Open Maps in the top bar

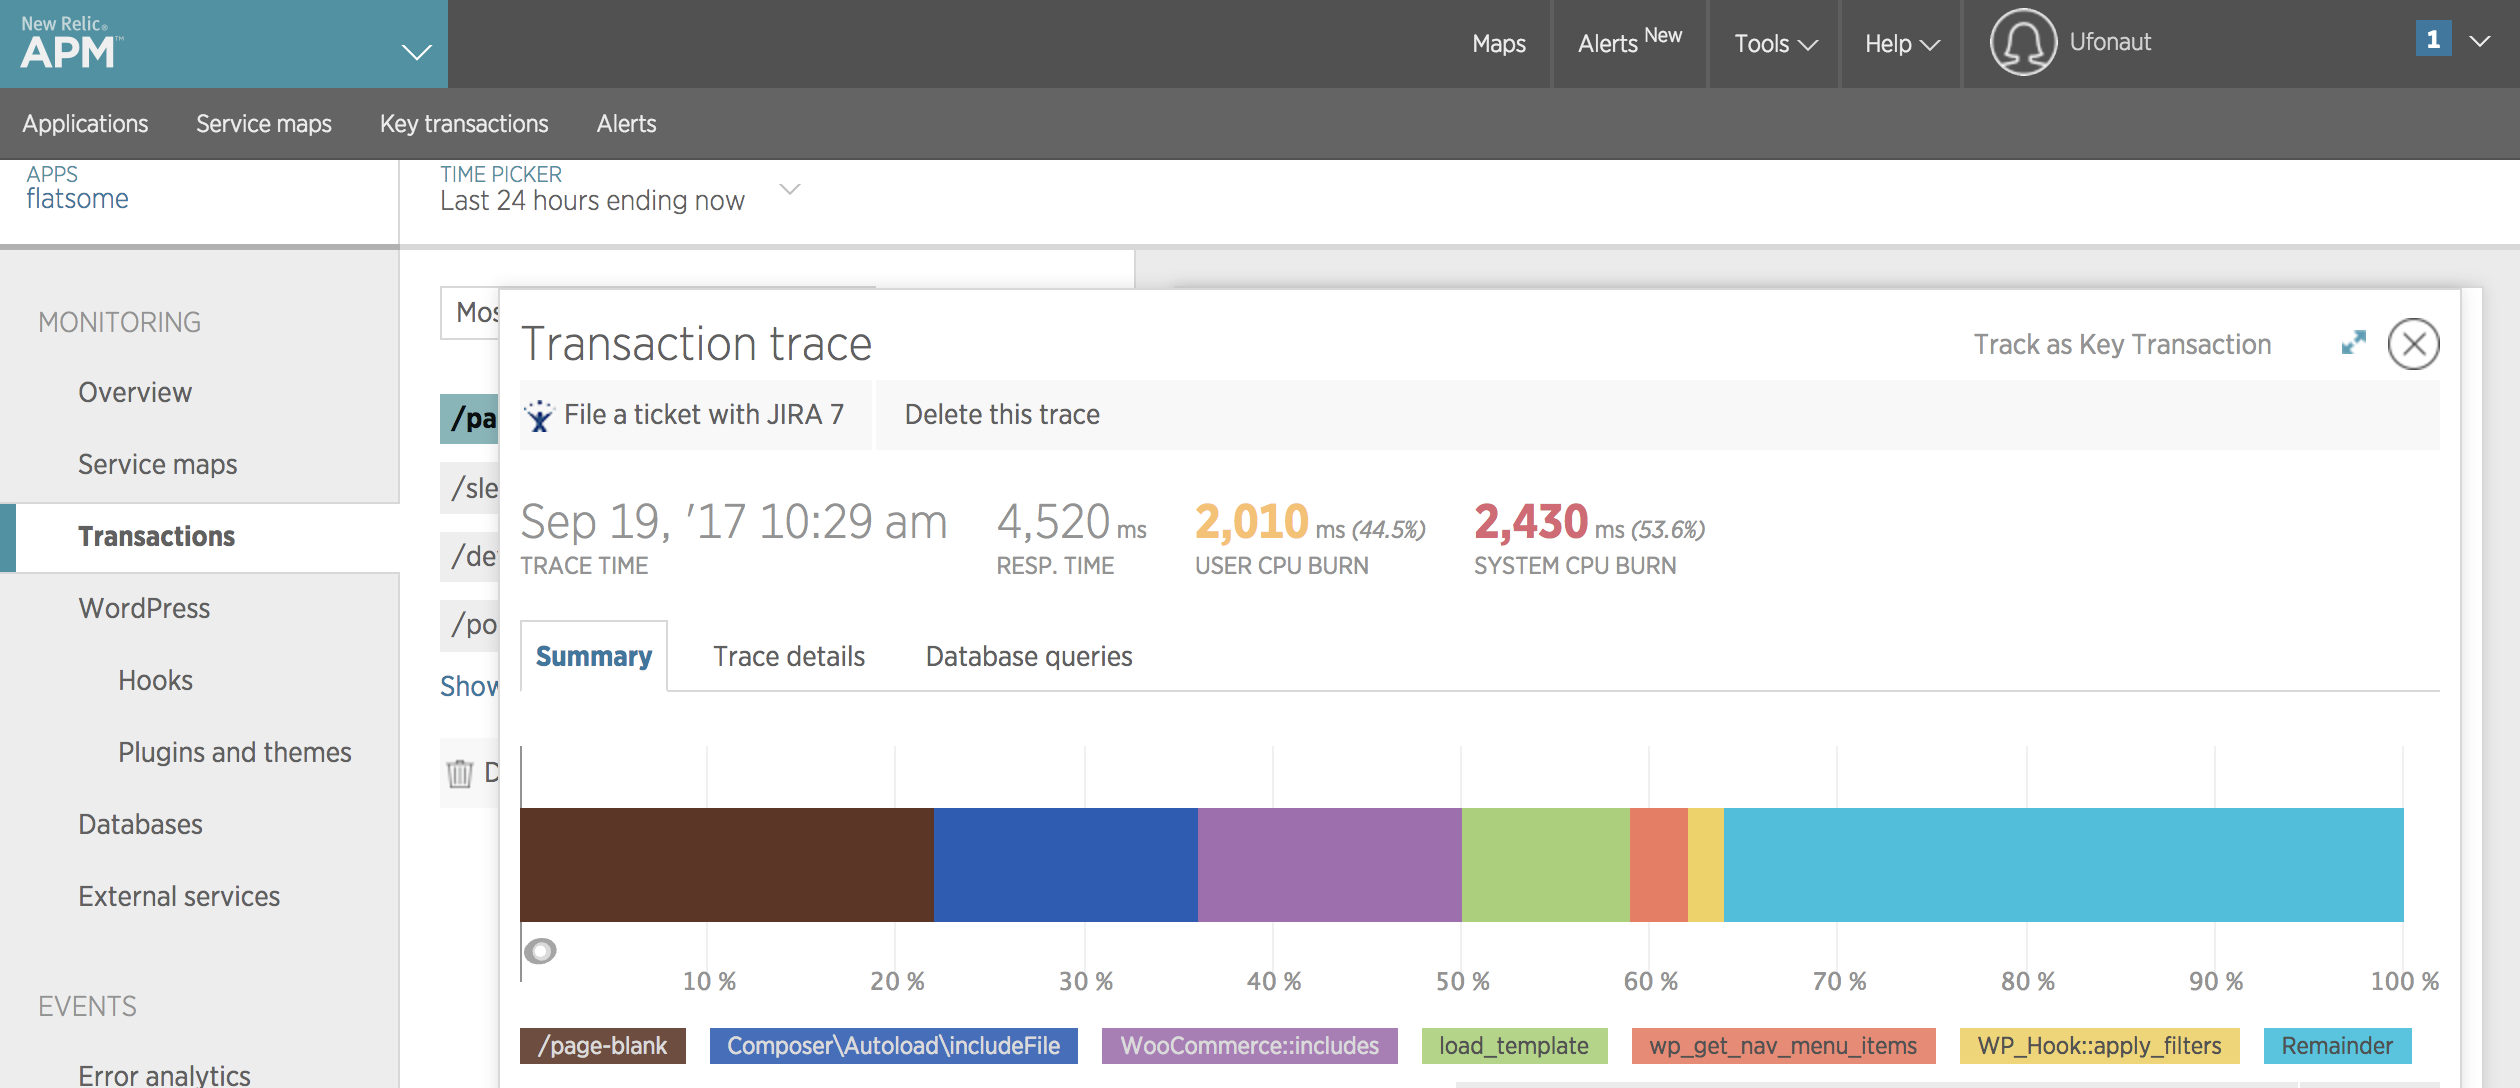(1499, 43)
